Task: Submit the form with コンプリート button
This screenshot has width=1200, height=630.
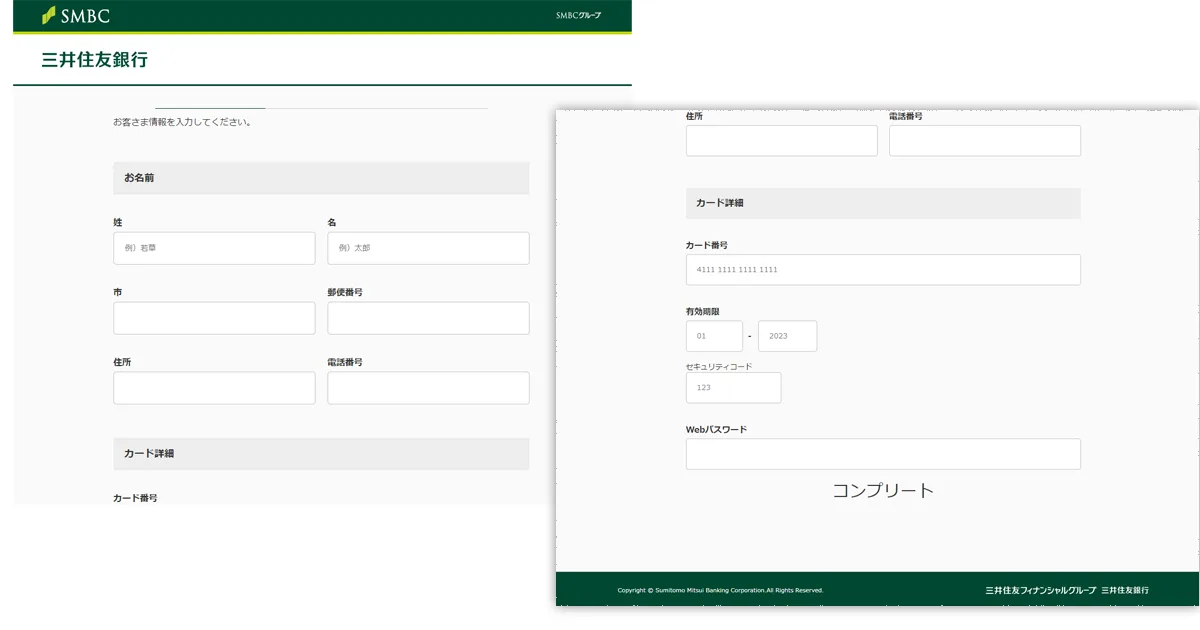Action: [883, 490]
